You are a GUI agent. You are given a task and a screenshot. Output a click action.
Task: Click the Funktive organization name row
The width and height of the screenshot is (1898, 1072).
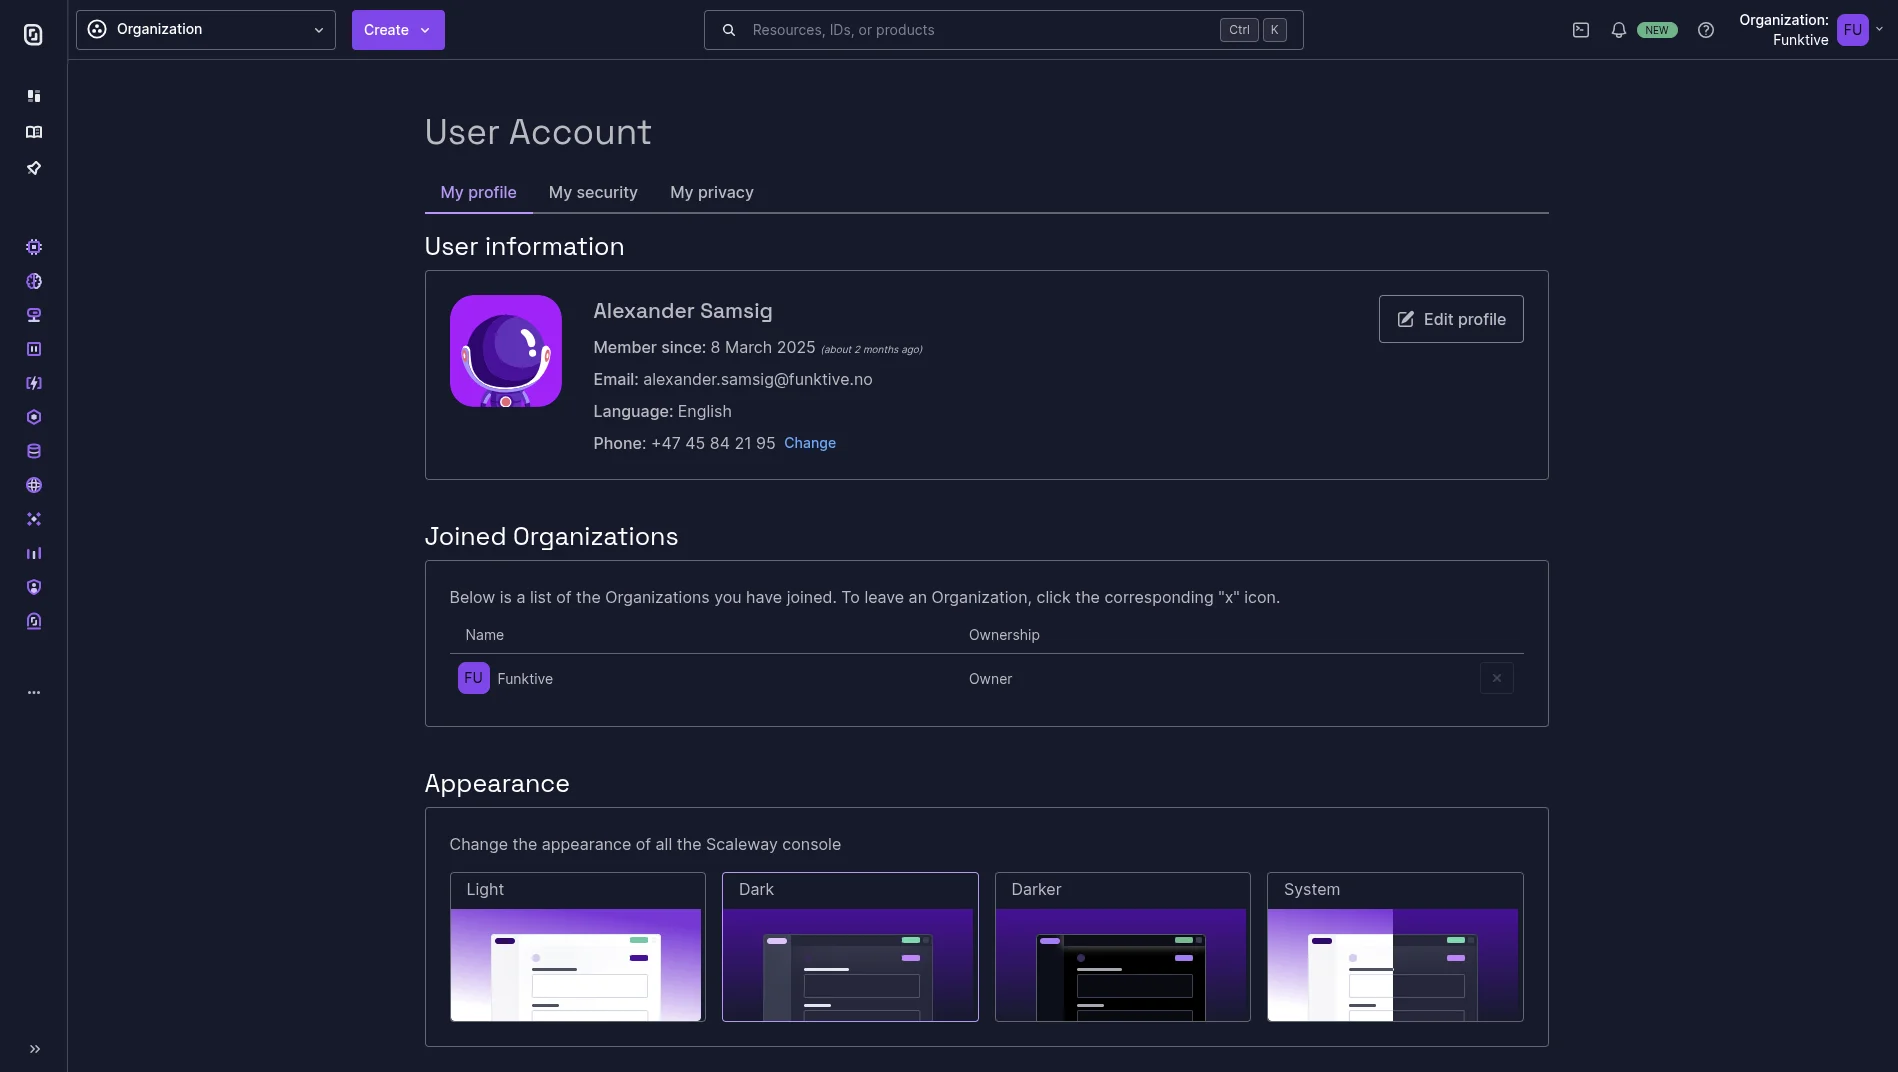987,678
